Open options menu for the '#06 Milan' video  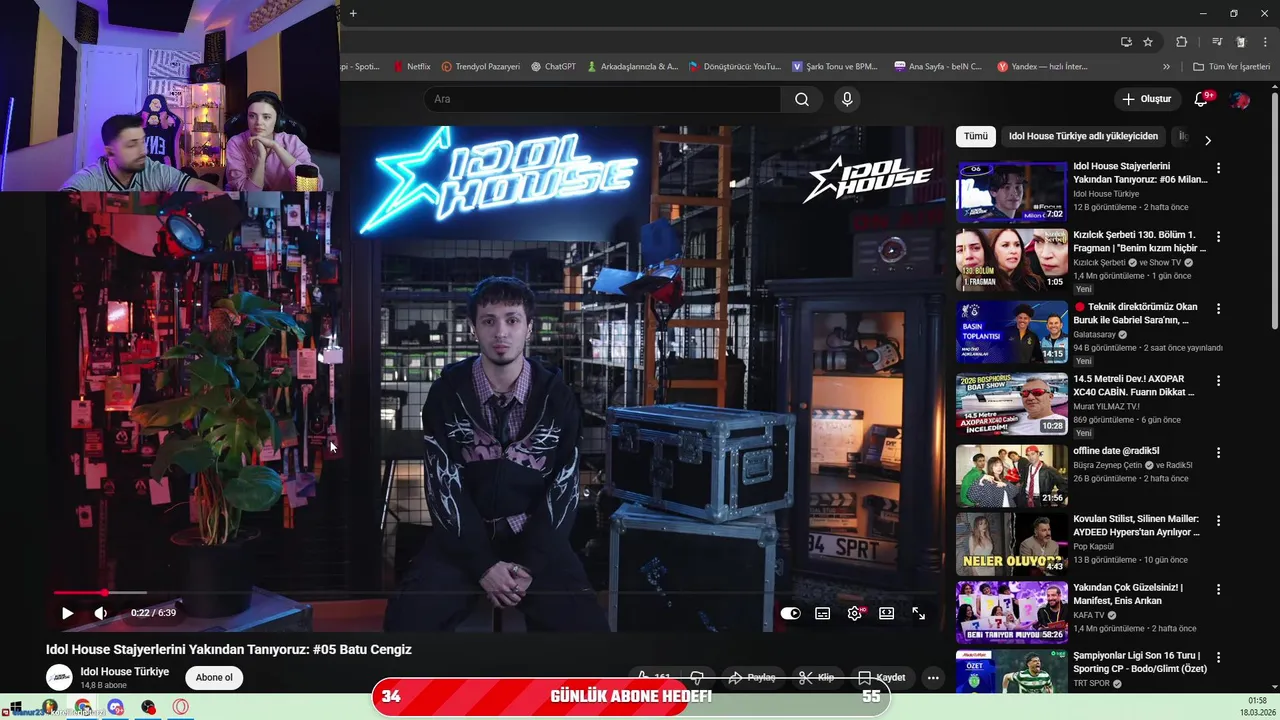tap(1218, 168)
